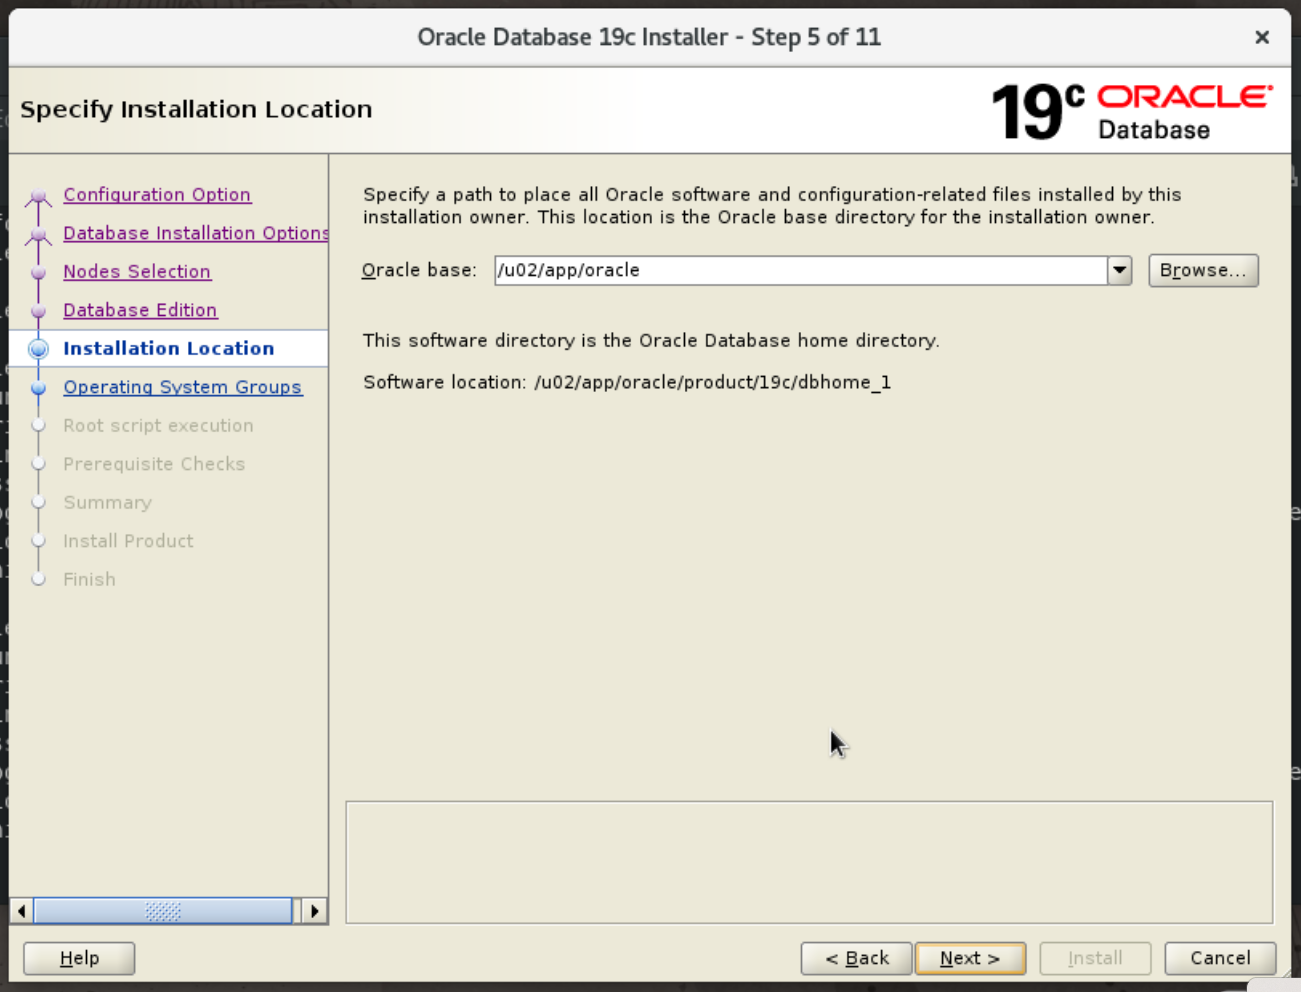Close the installer window
The width and height of the screenshot is (1301, 992).
click(x=1262, y=37)
